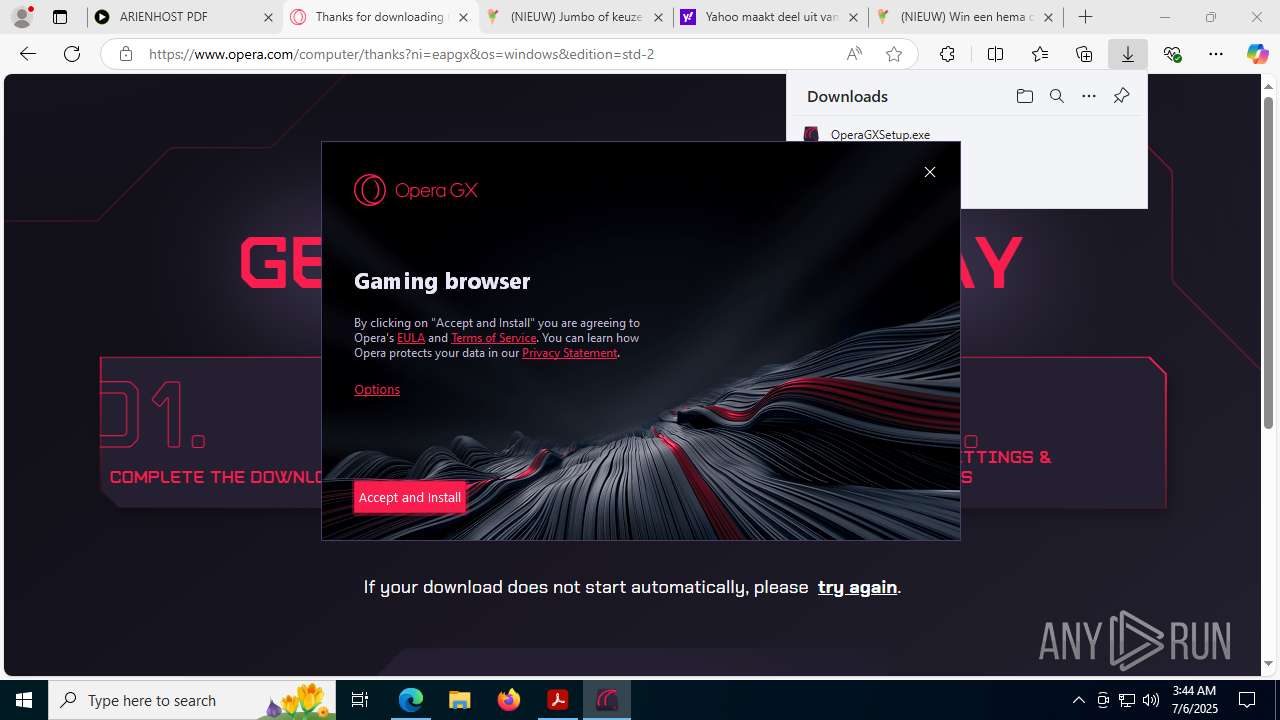The image size is (1280, 720).
Task: Open the network status tray icon
Action: 1127,700
